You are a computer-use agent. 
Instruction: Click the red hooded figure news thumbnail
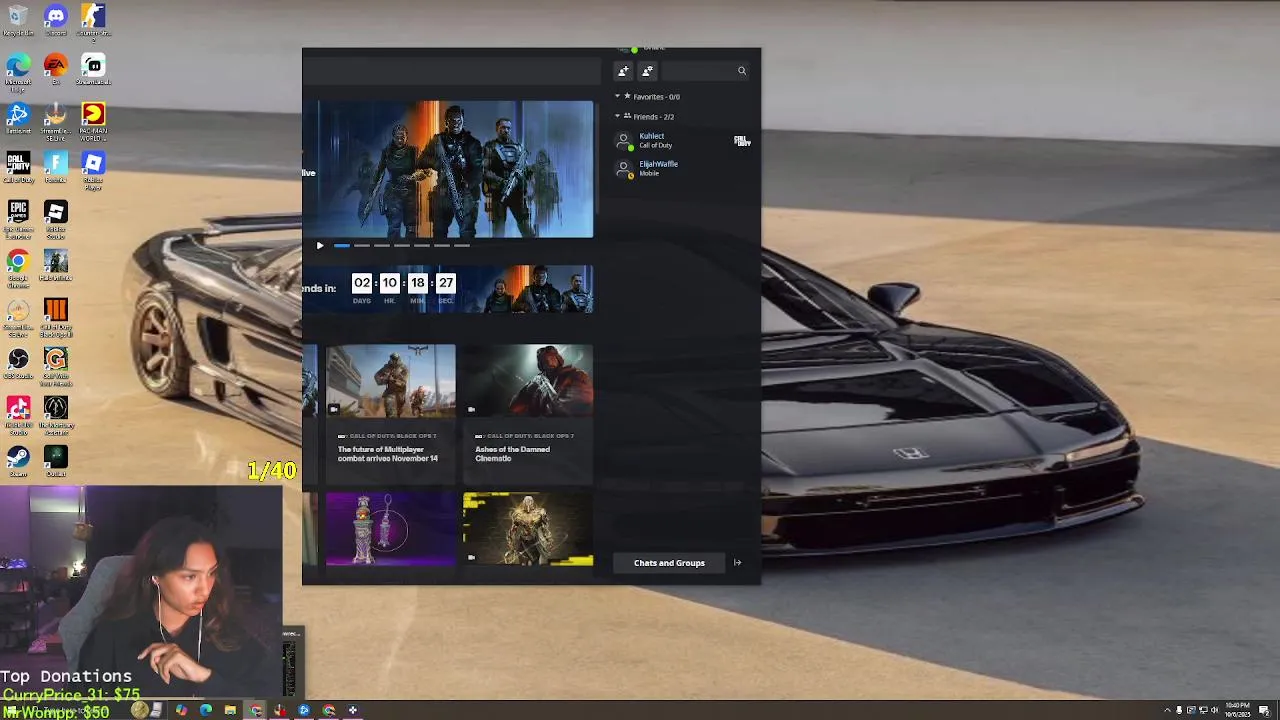pyautogui.click(x=528, y=381)
